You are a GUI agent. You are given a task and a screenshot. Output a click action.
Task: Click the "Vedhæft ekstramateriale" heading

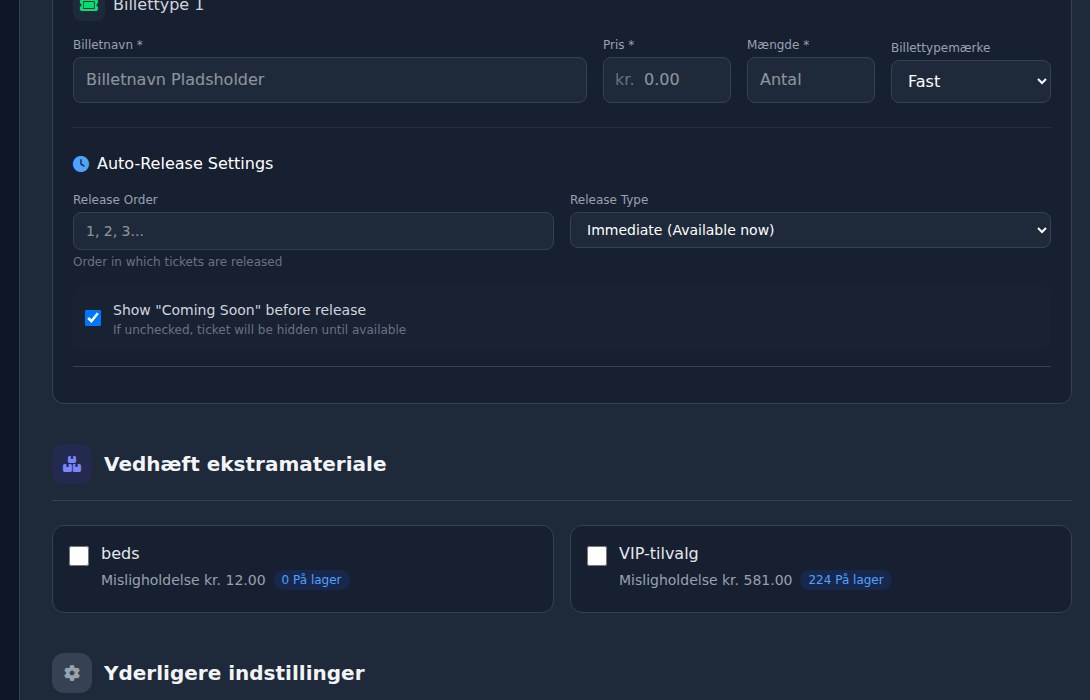[245, 464]
